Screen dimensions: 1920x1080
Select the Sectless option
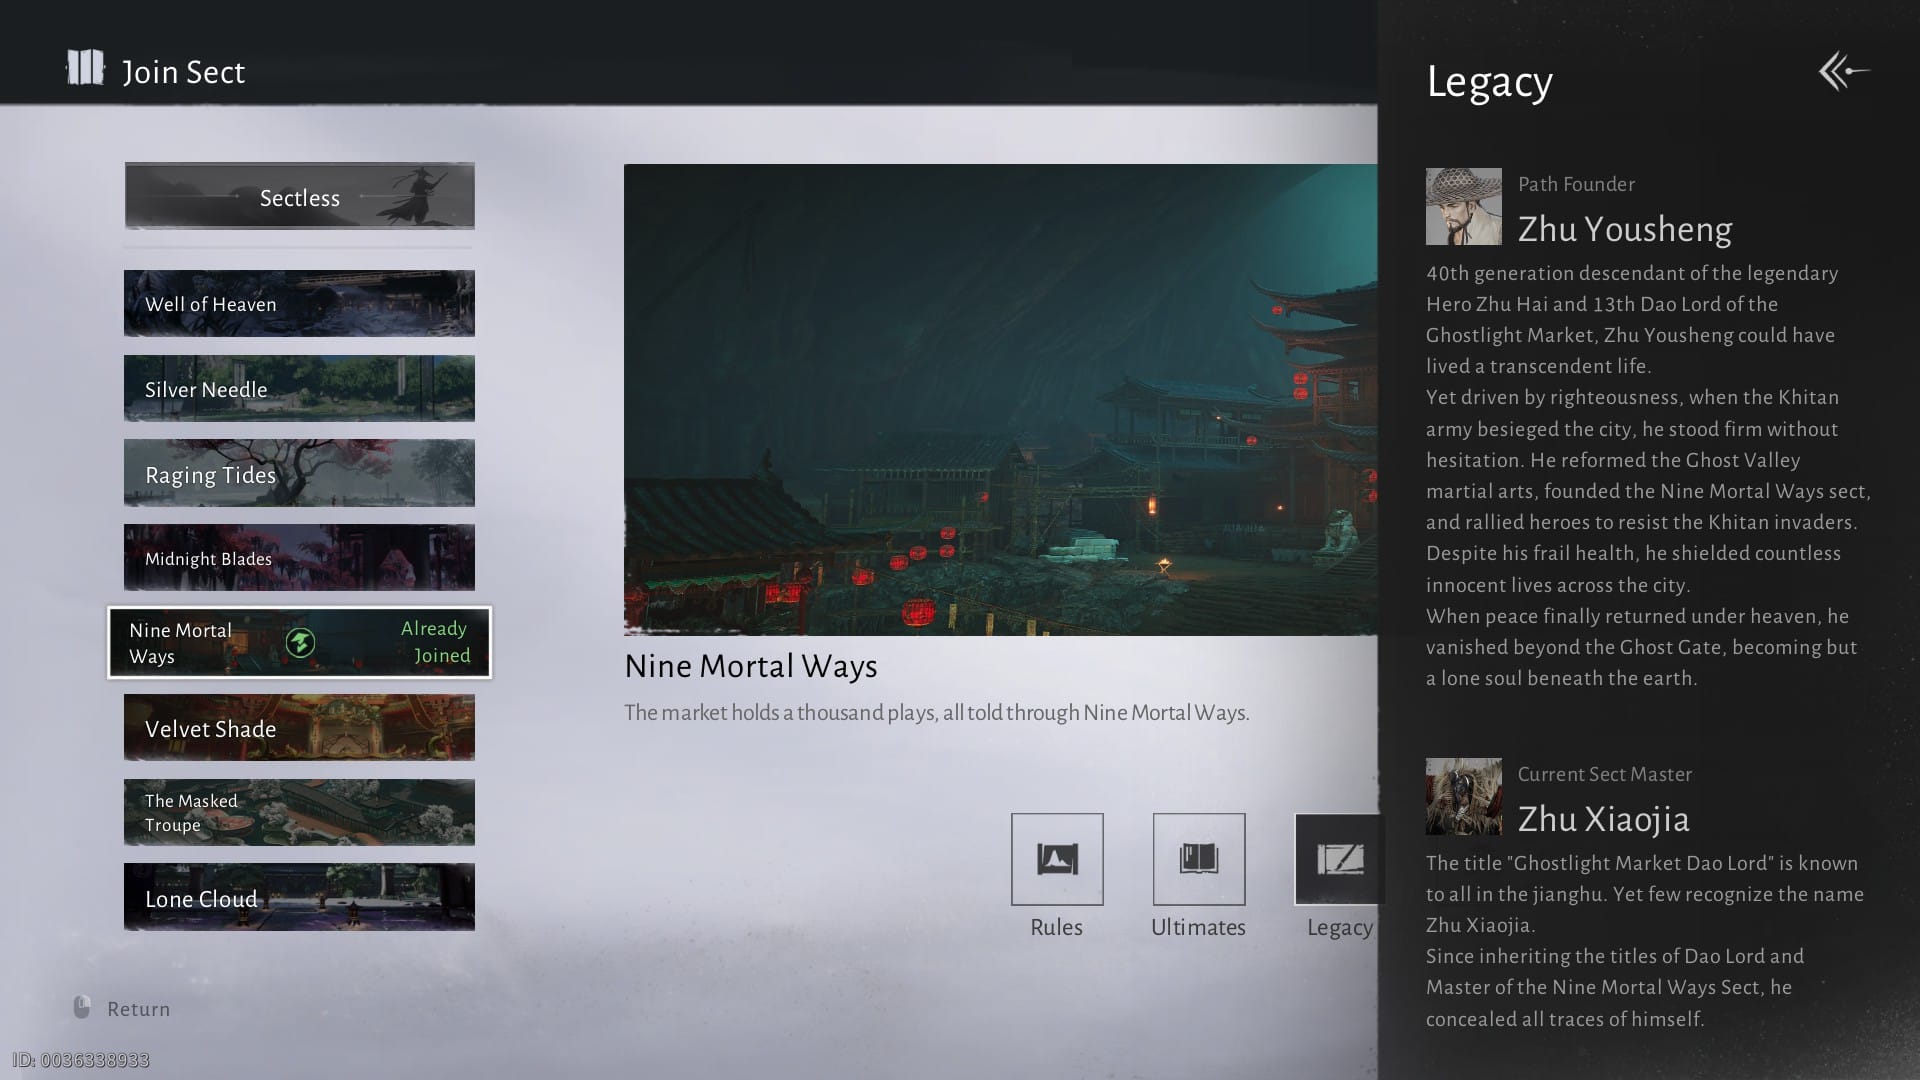(299, 197)
